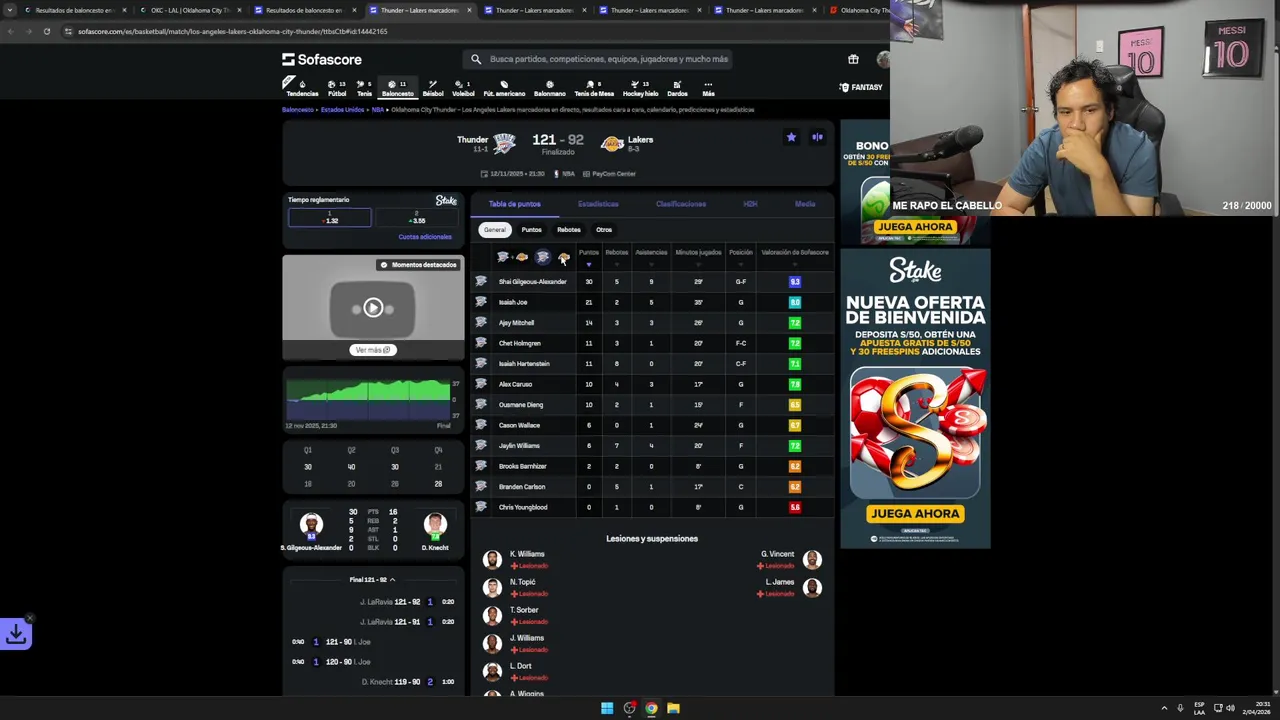Switch to the Estadísticas tab

[598, 204]
